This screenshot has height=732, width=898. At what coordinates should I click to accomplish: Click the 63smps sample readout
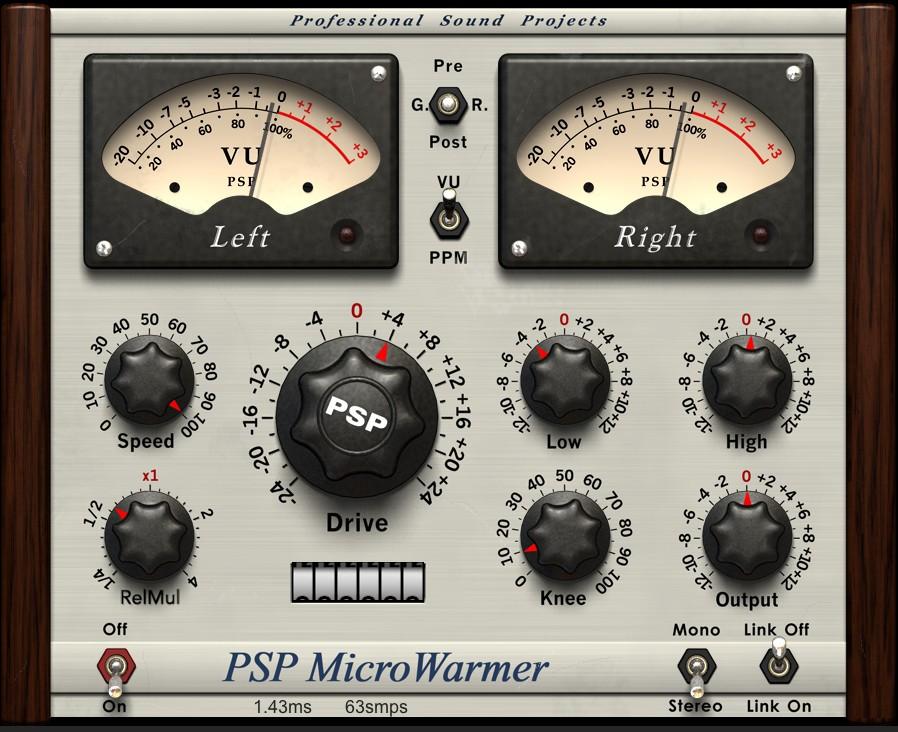point(376,707)
